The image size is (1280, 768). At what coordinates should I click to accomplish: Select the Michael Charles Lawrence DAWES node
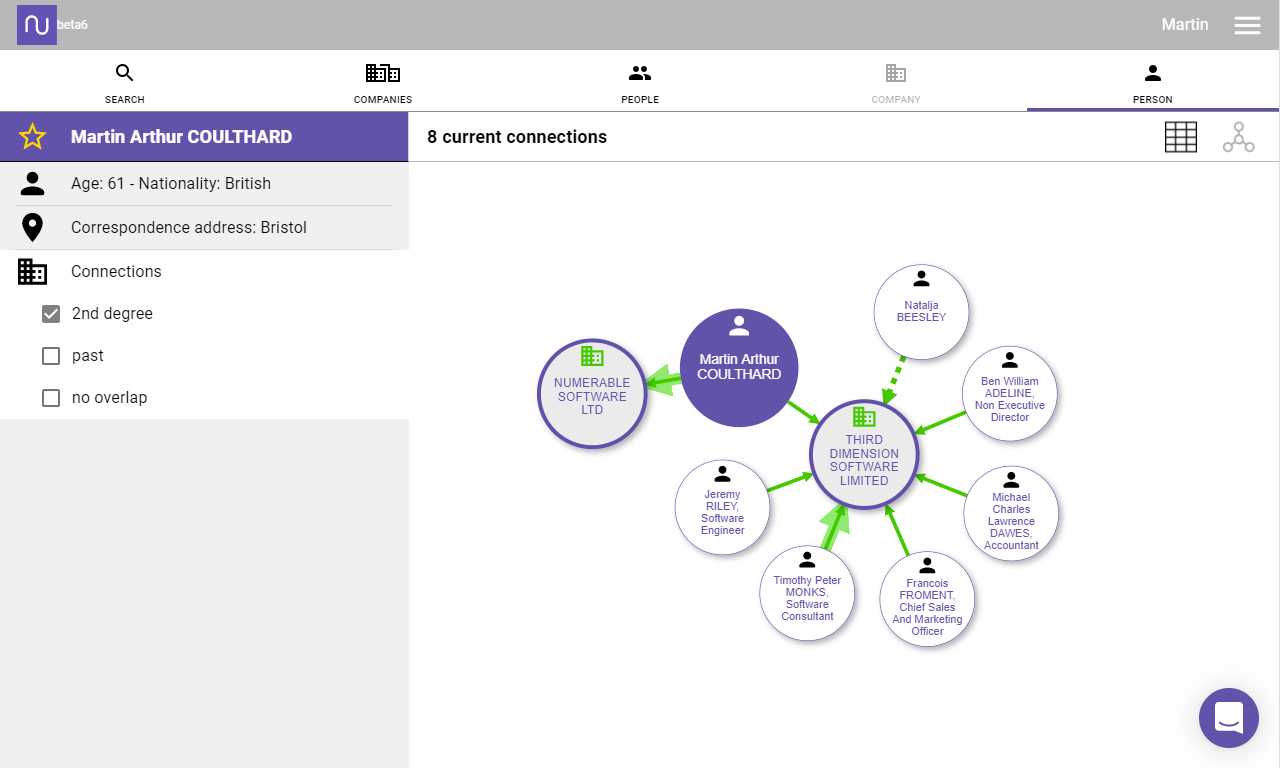[1011, 513]
